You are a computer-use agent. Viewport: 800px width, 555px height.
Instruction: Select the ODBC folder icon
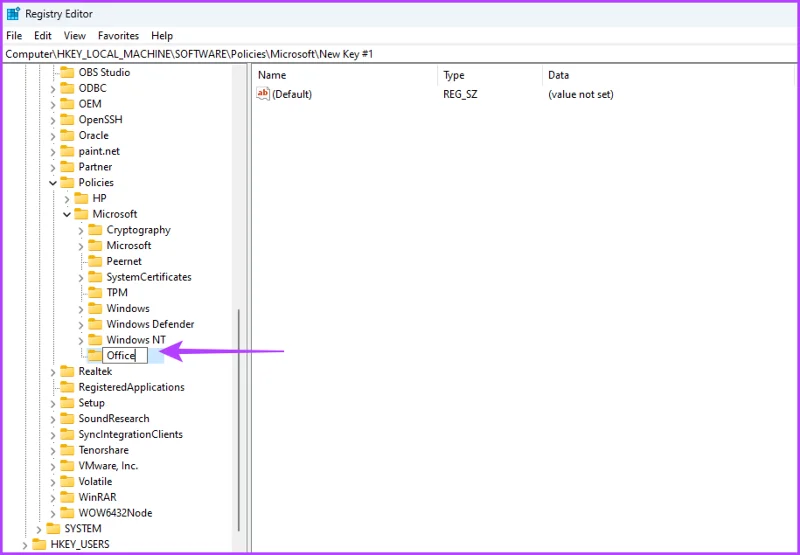click(67, 88)
